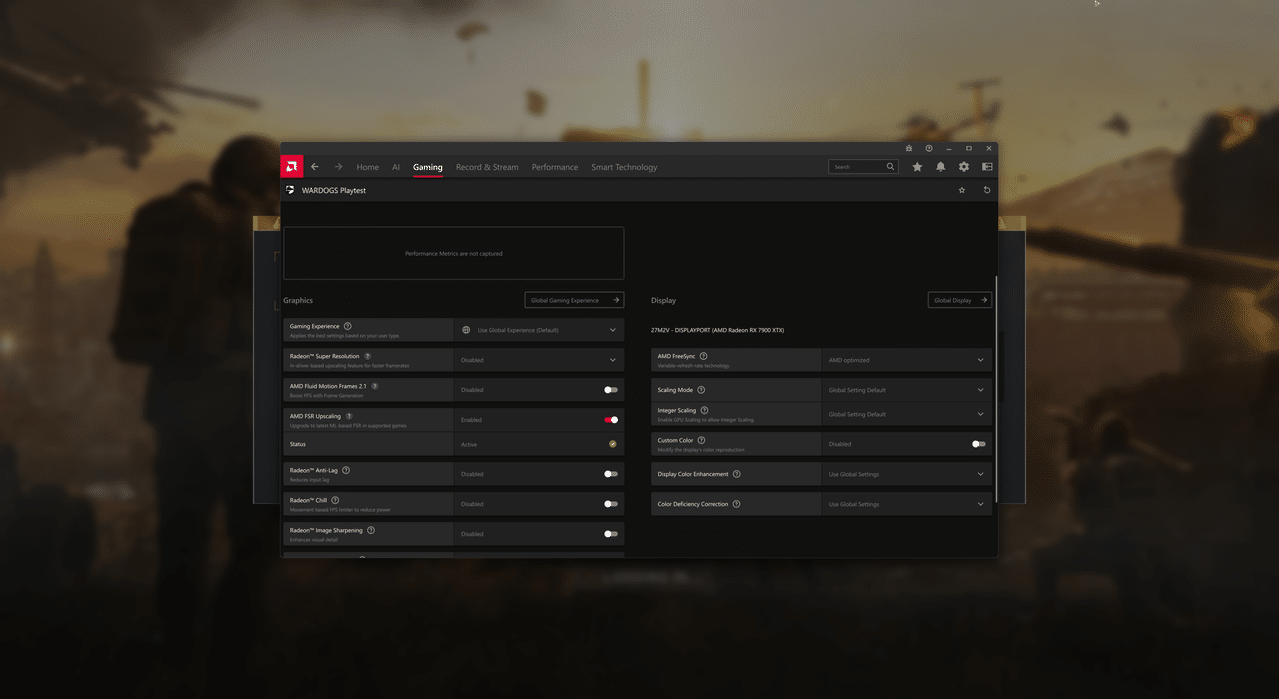Click the AMD logo icon
This screenshot has height=699, width=1279.
pyautogui.click(x=292, y=167)
